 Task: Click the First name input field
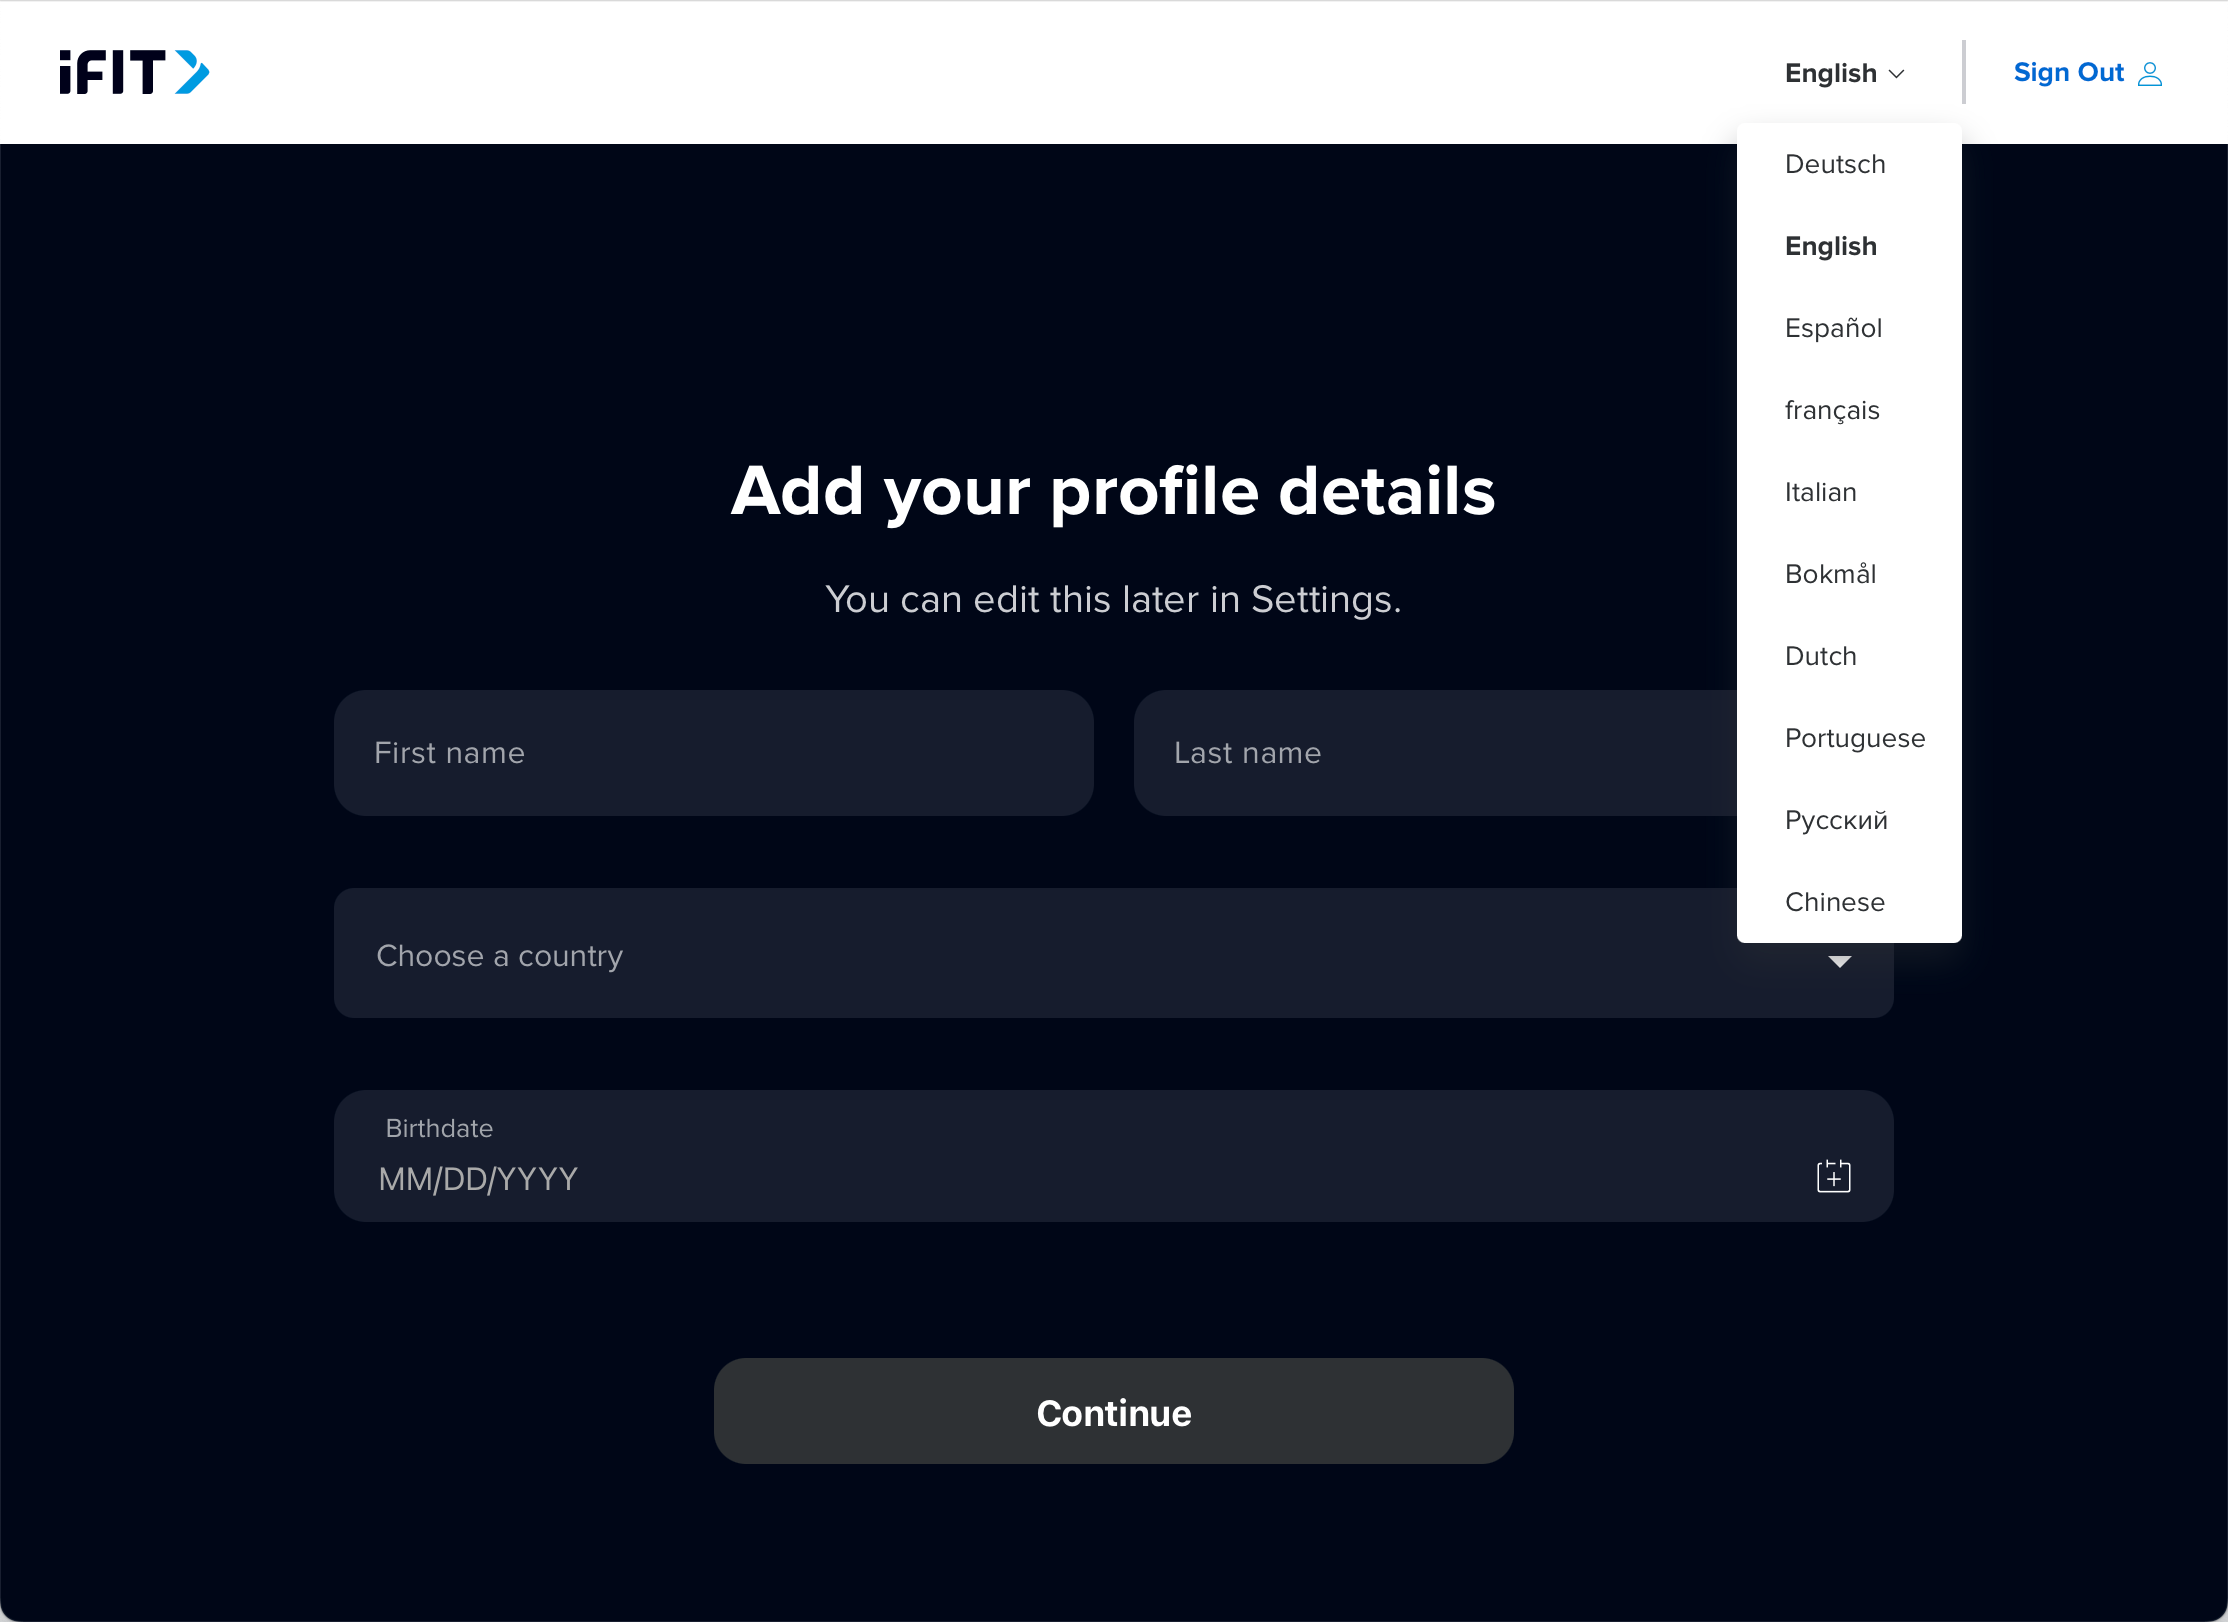712,752
